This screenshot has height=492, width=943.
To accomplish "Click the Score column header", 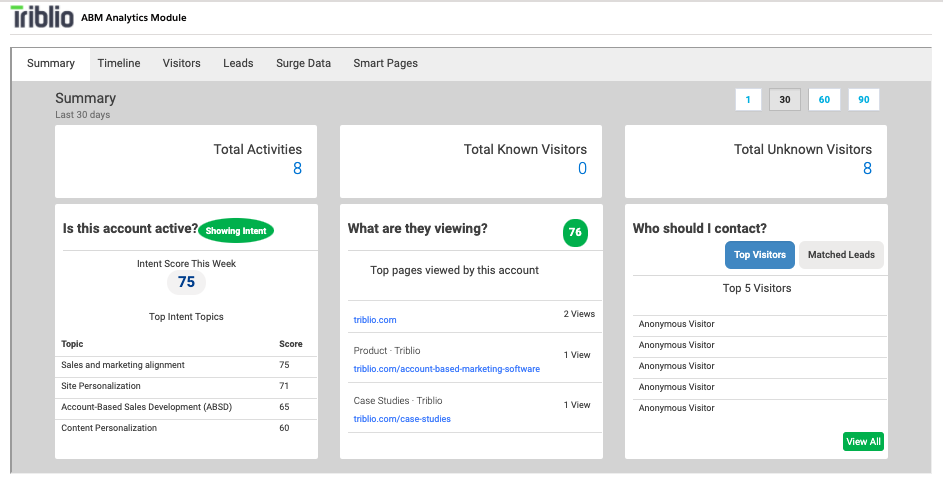I will click(290, 344).
